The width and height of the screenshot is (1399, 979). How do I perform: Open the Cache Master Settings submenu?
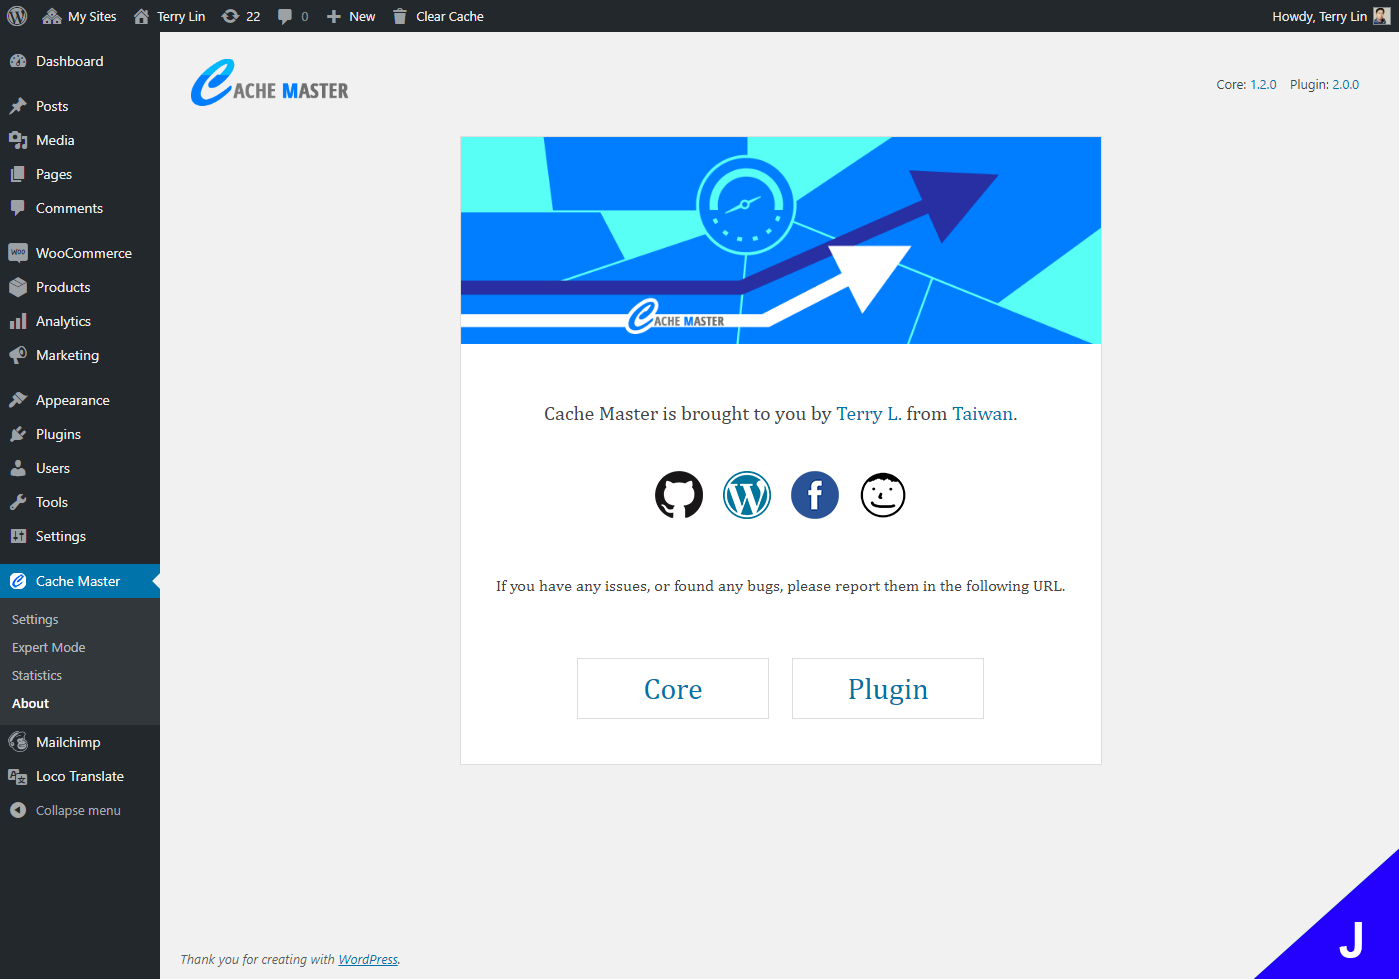(35, 620)
